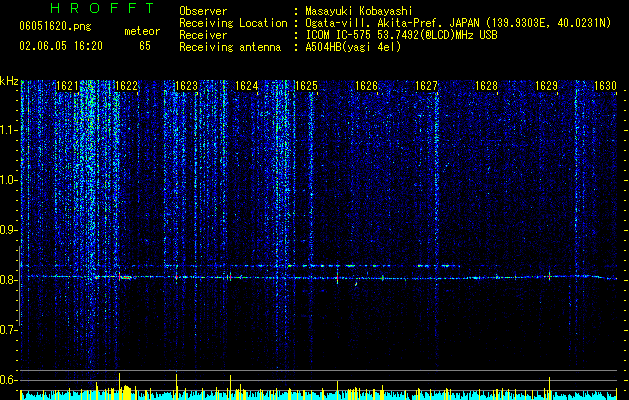The width and height of the screenshot is (629, 400).
Task: Click the 1630 time marker
Action: 605,86
